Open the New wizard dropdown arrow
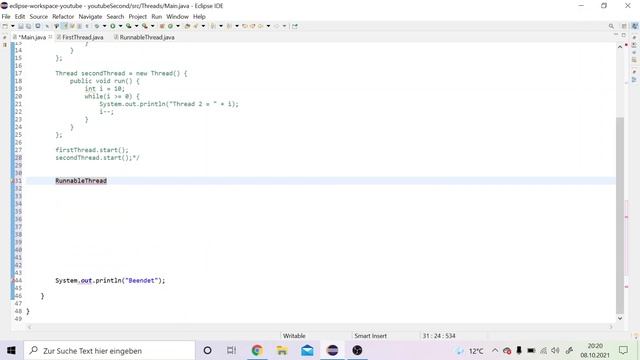 tap(13, 26)
